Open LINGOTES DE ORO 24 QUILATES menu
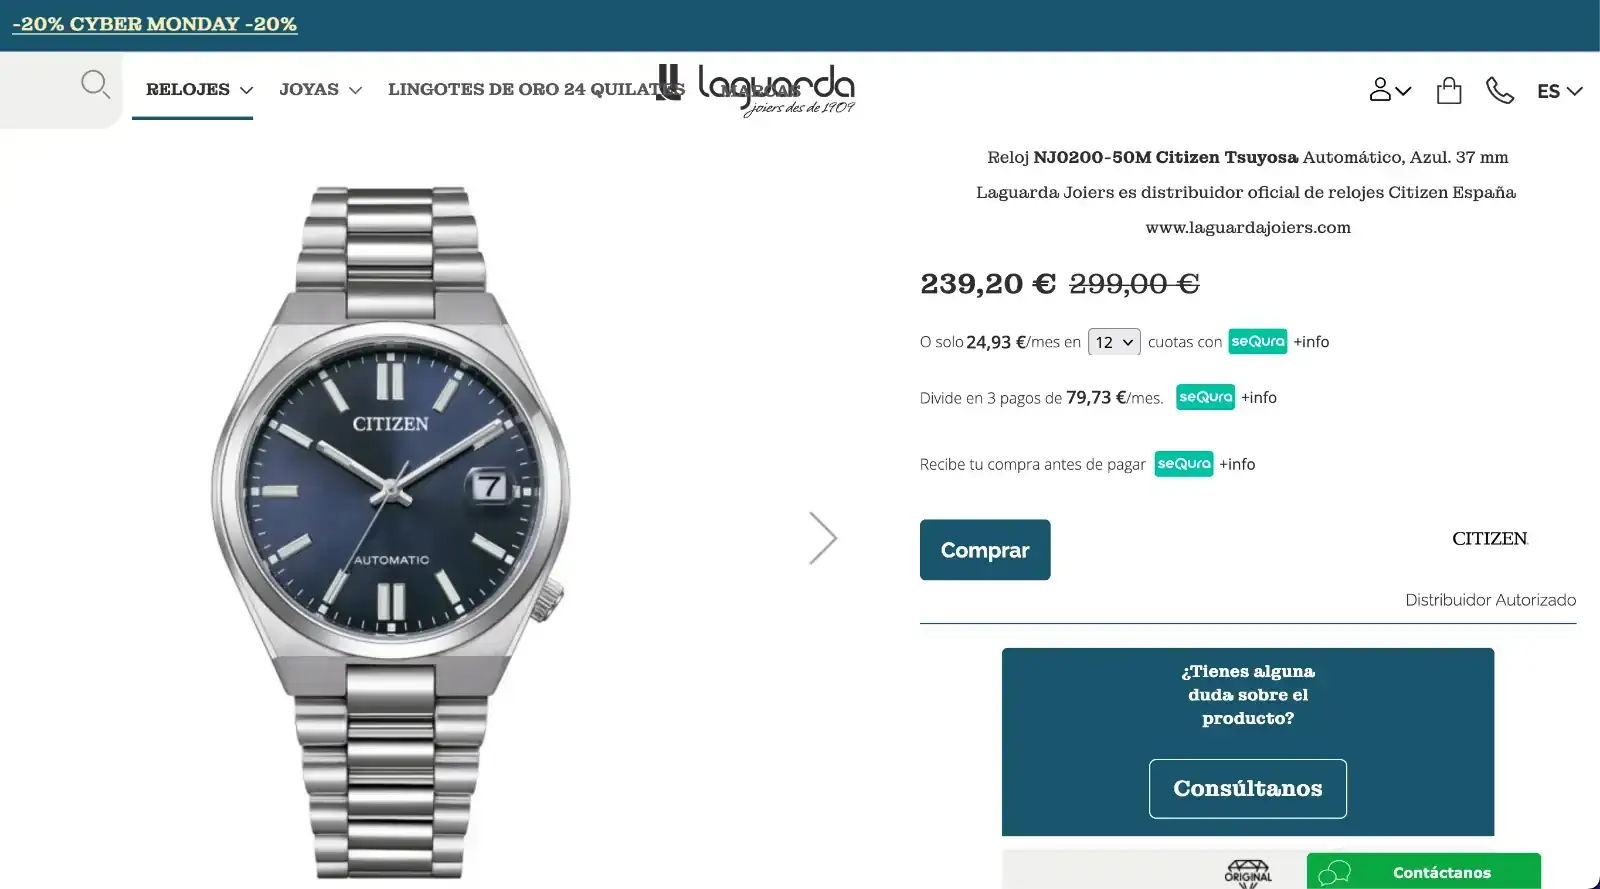 536,89
